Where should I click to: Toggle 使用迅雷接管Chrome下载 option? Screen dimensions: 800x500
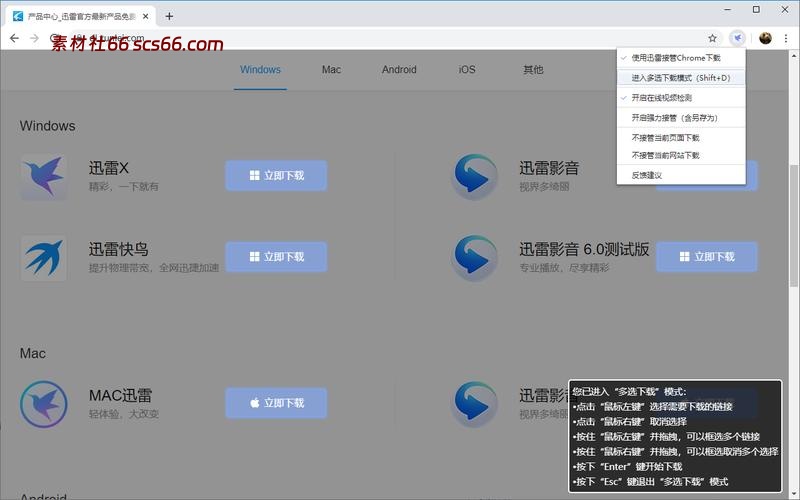coord(681,58)
